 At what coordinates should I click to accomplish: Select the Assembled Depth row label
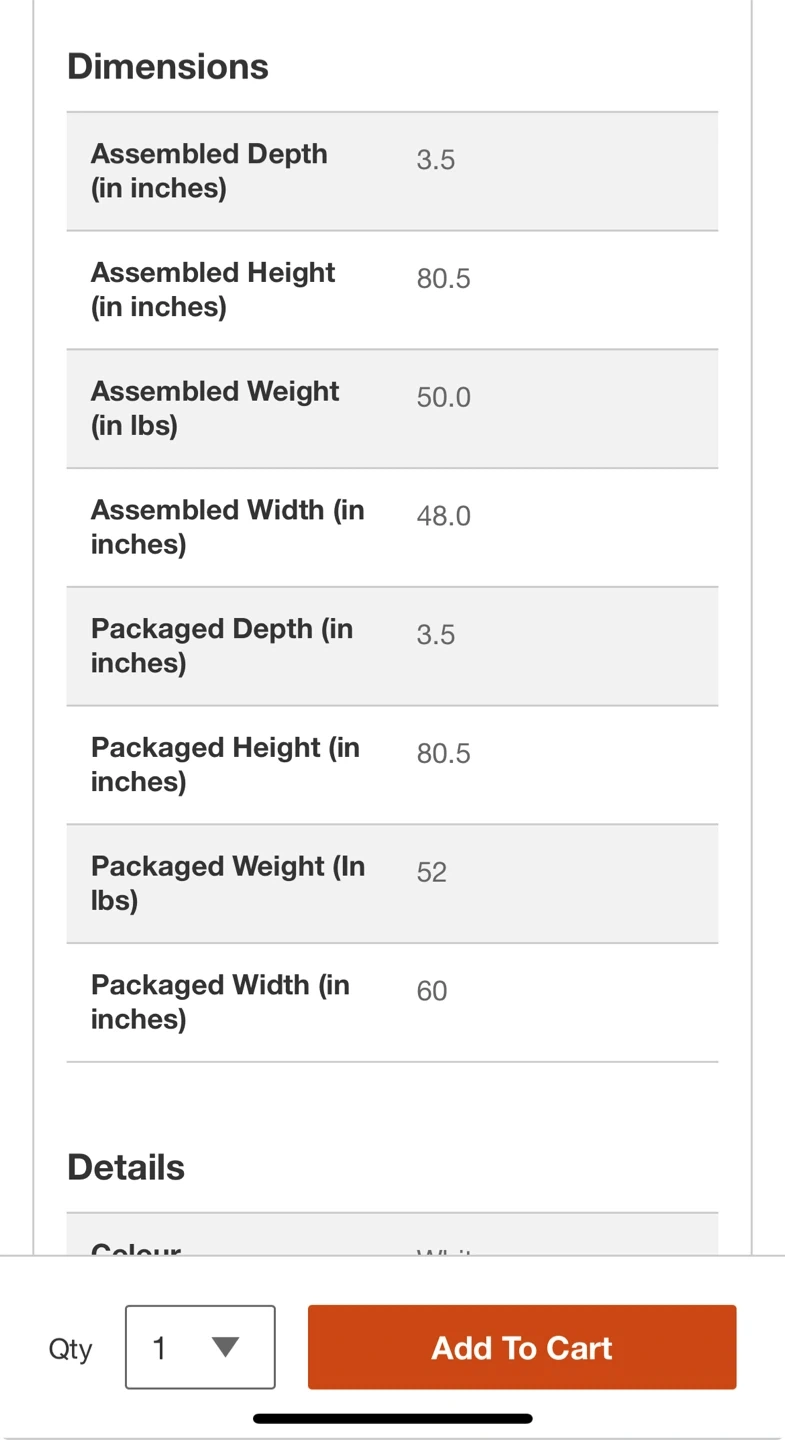click(x=209, y=171)
